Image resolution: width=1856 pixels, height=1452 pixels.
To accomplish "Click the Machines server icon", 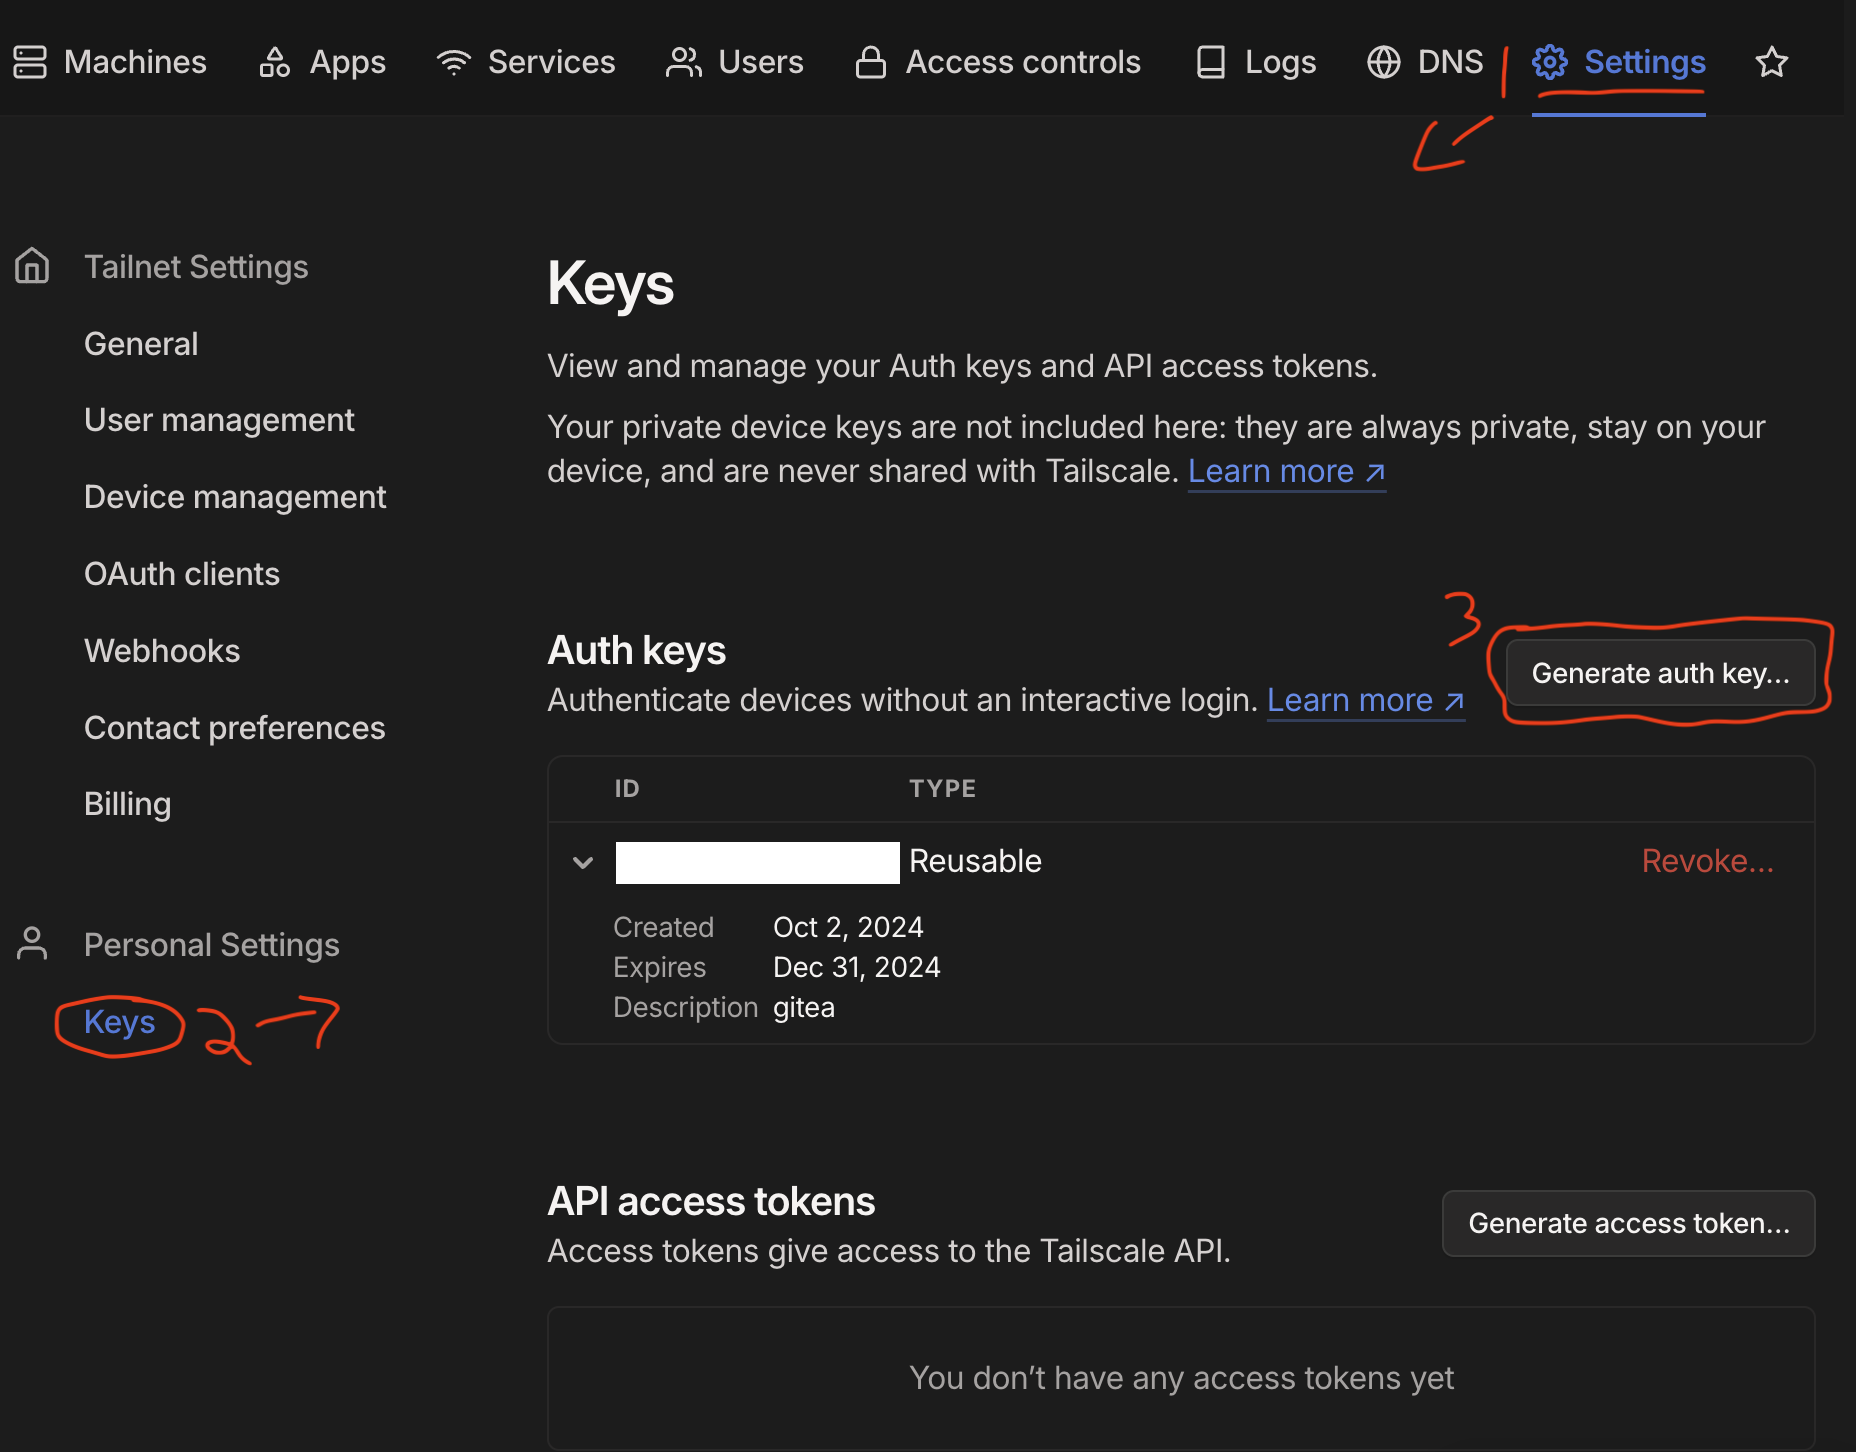I will click(x=30, y=62).
